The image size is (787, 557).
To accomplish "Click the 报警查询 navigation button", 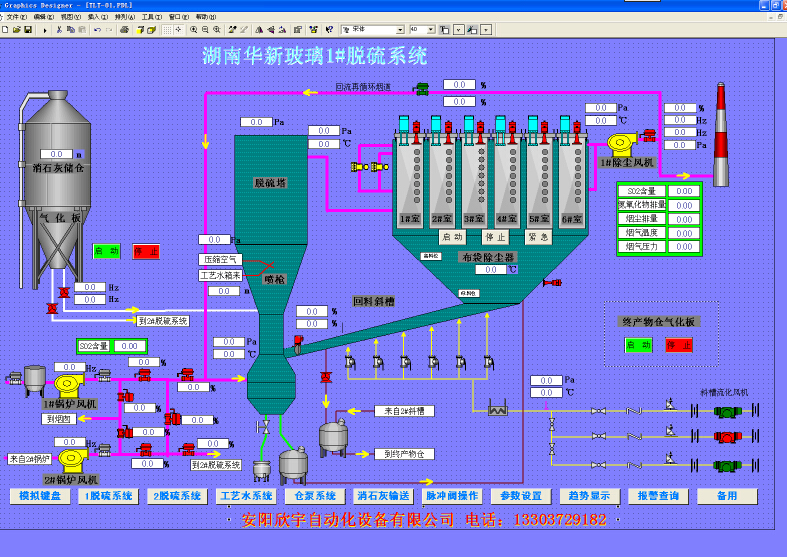I will 659,496.
